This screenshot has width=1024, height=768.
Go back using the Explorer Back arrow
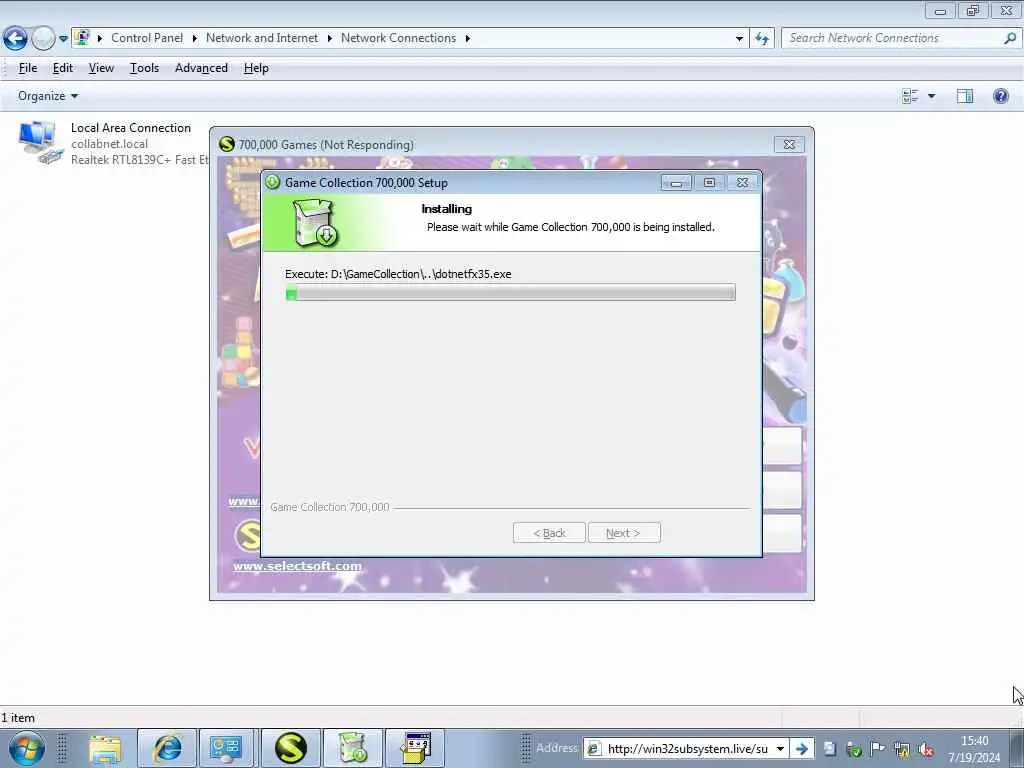15,39
